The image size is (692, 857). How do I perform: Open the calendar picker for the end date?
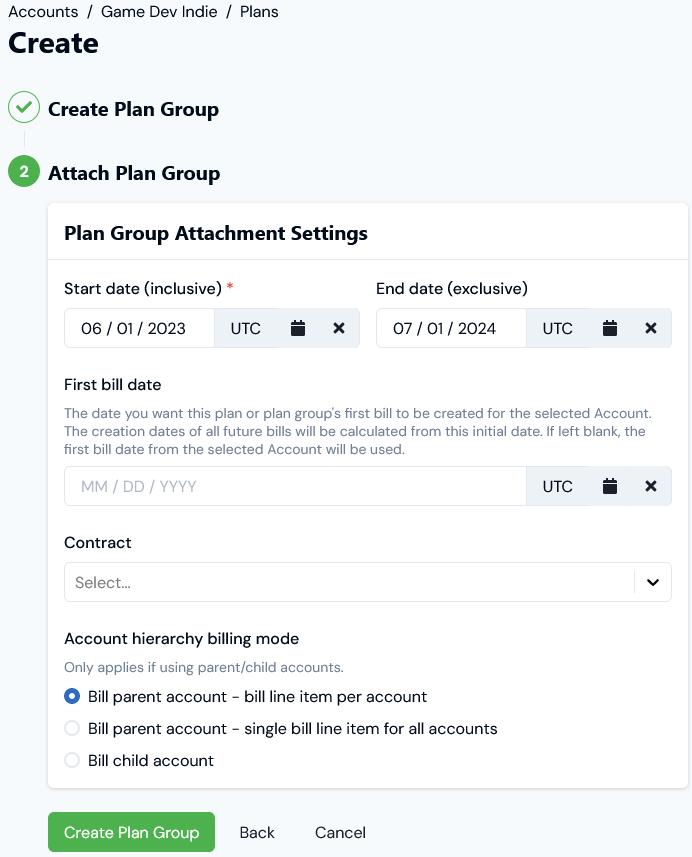pyautogui.click(x=609, y=327)
